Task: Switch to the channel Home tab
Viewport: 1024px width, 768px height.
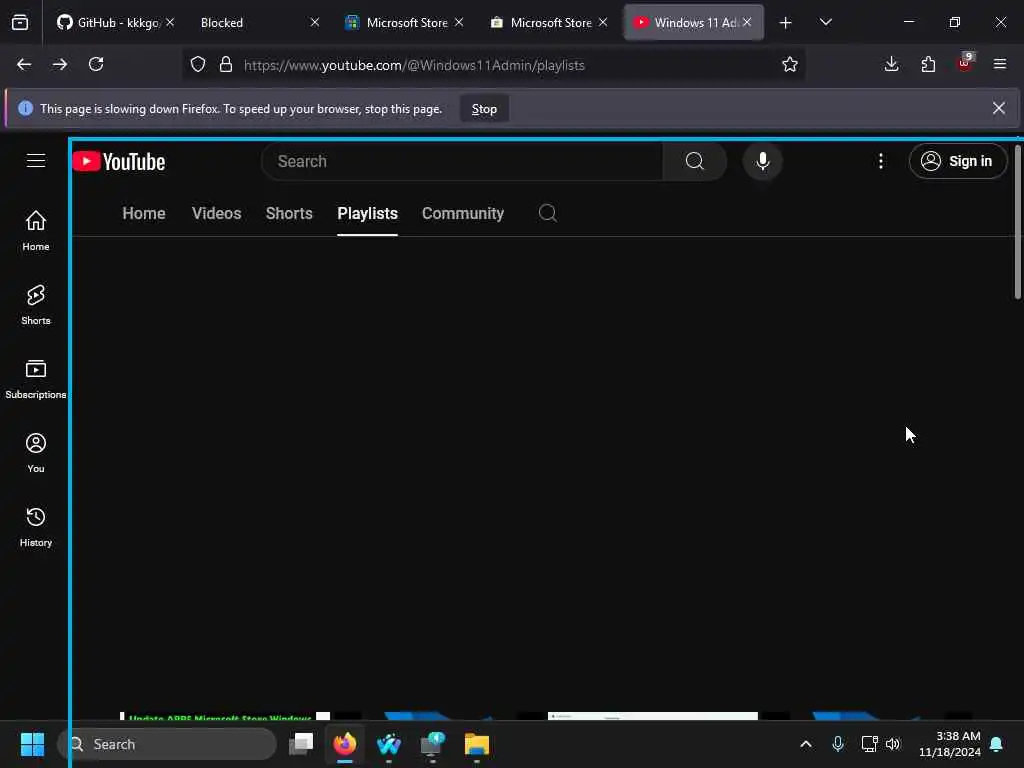Action: point(144,214)
